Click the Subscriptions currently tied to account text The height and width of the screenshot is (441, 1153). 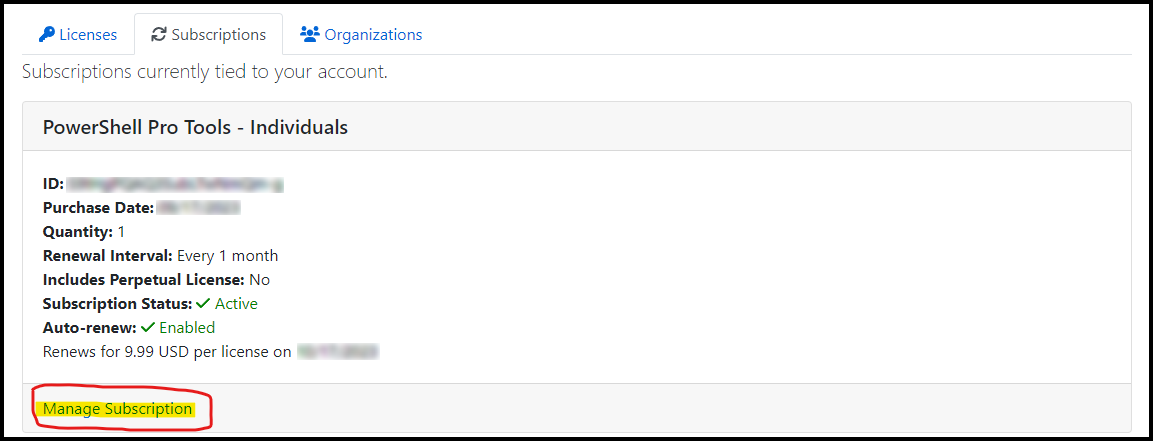pos(204,72)
